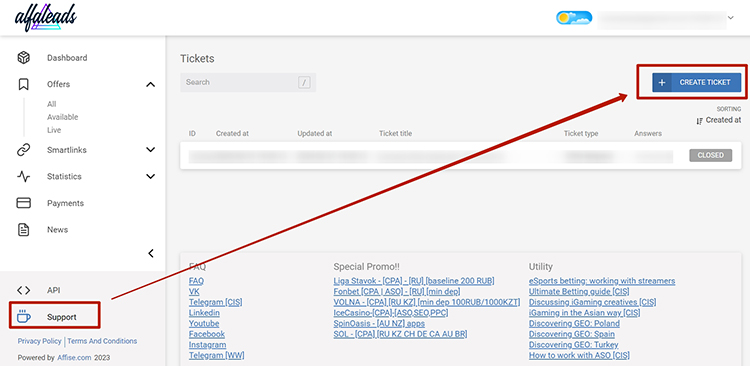Click the Answers column header

(648, 133)
